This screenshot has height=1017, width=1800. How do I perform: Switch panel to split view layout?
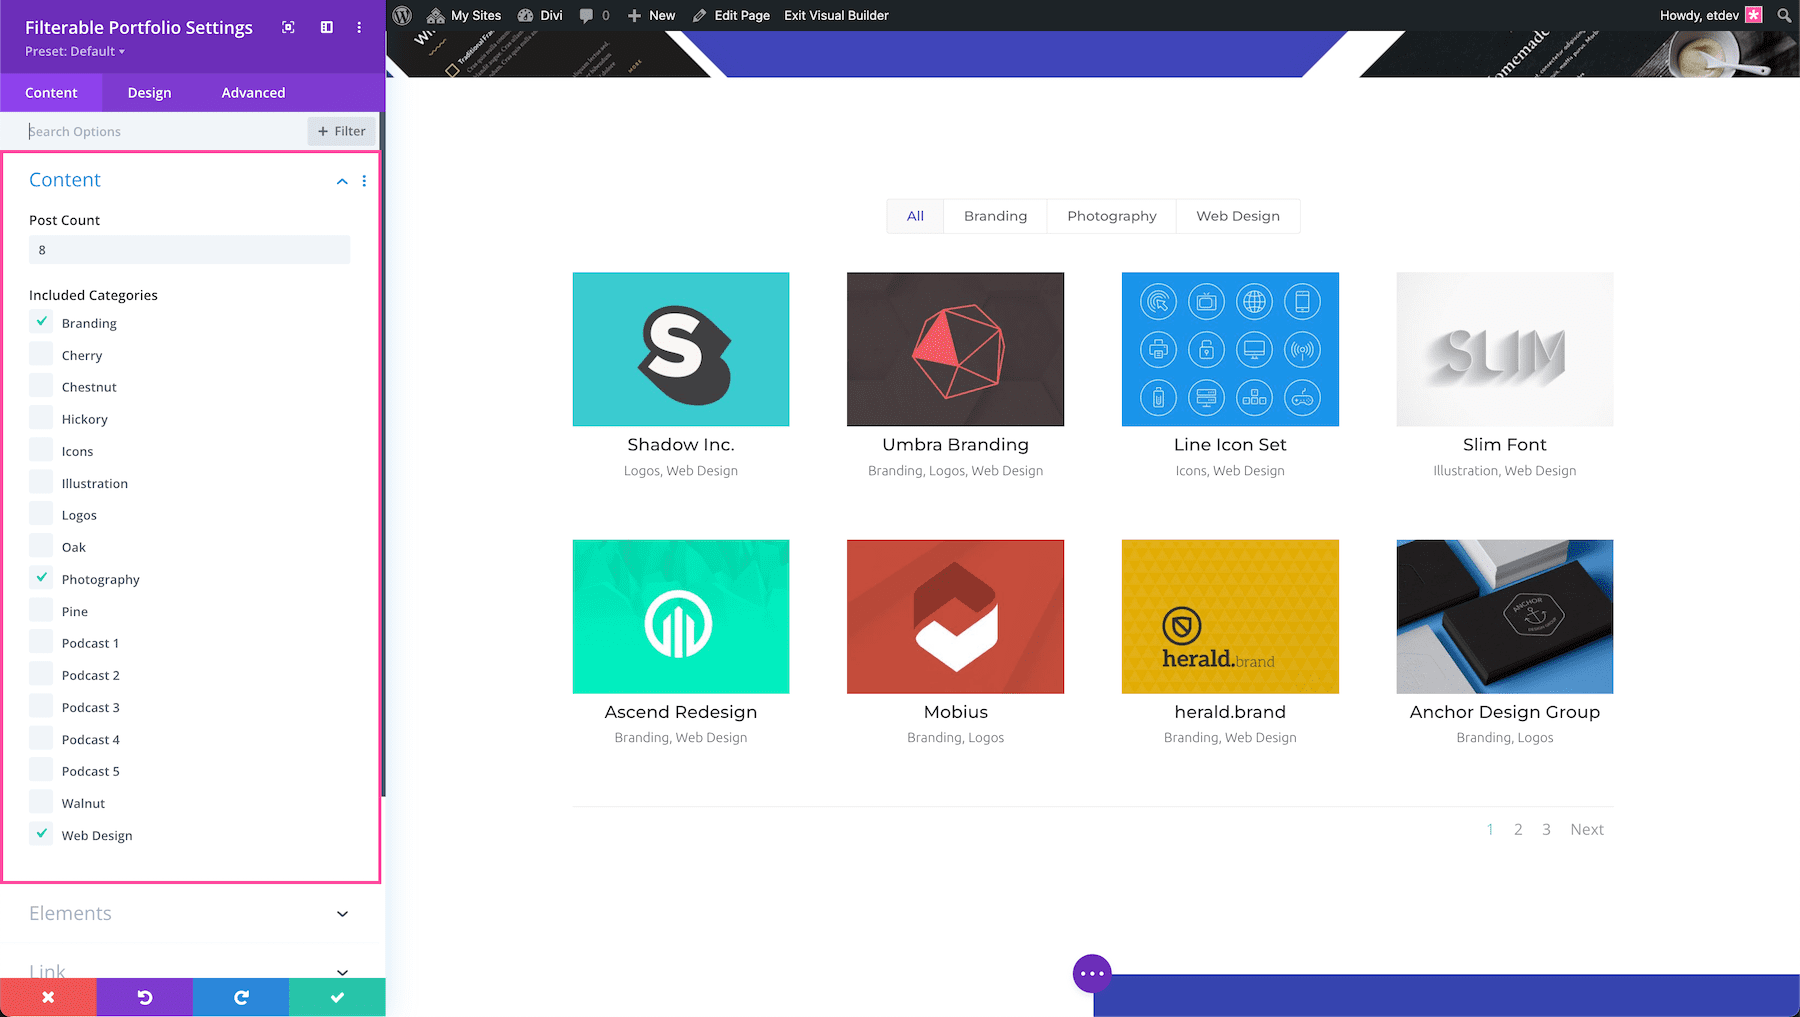pos(326,27)
